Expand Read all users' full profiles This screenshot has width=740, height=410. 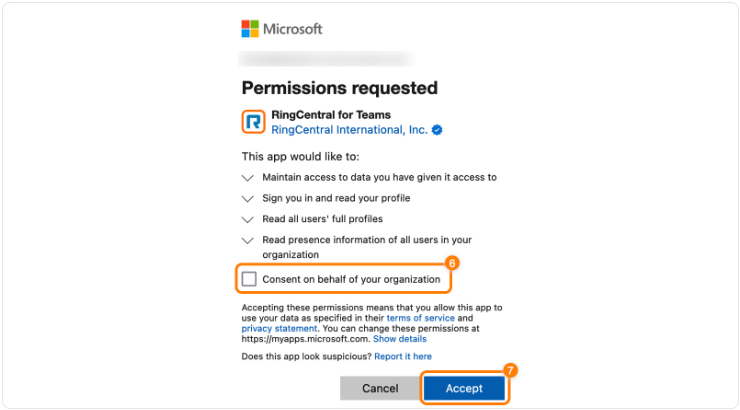[248, 219]
